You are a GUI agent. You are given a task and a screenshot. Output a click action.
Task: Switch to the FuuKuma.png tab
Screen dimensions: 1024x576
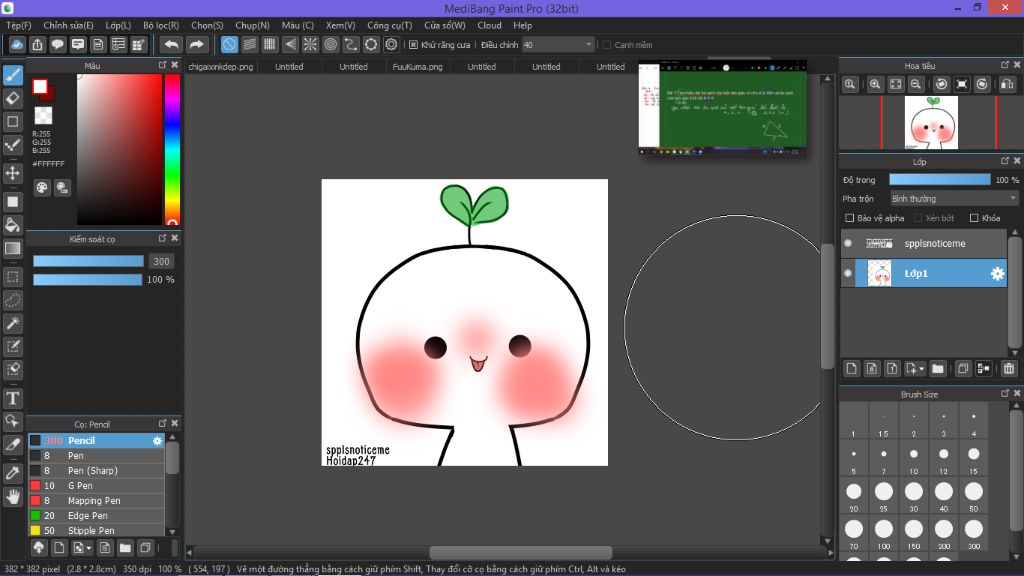(417, 67)
